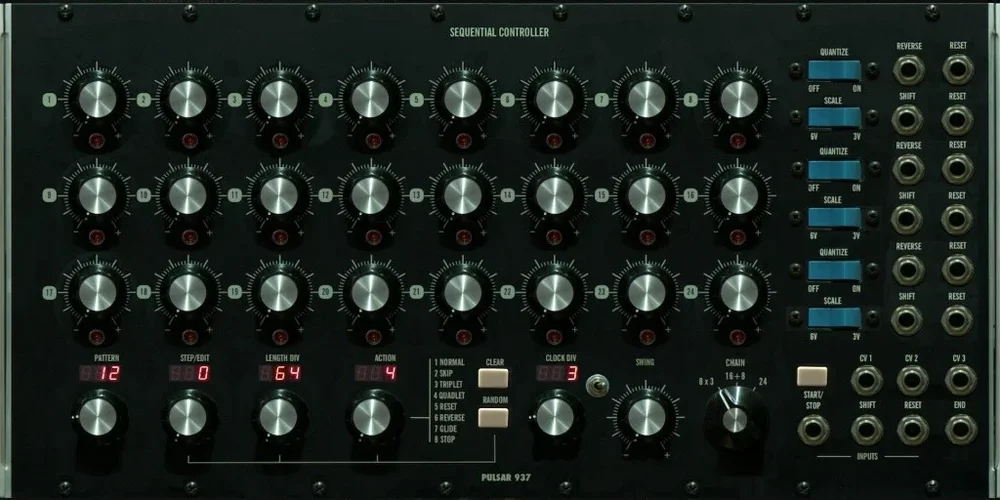
Task: Click the '1 NORMAL' action list entry
Action: [450, 362]
